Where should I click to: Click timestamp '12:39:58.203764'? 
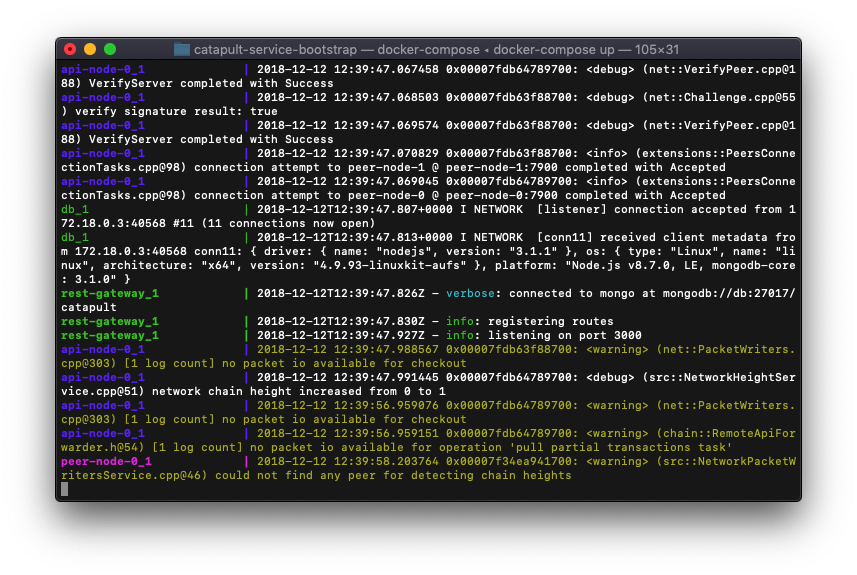click(x=386, y=461)
